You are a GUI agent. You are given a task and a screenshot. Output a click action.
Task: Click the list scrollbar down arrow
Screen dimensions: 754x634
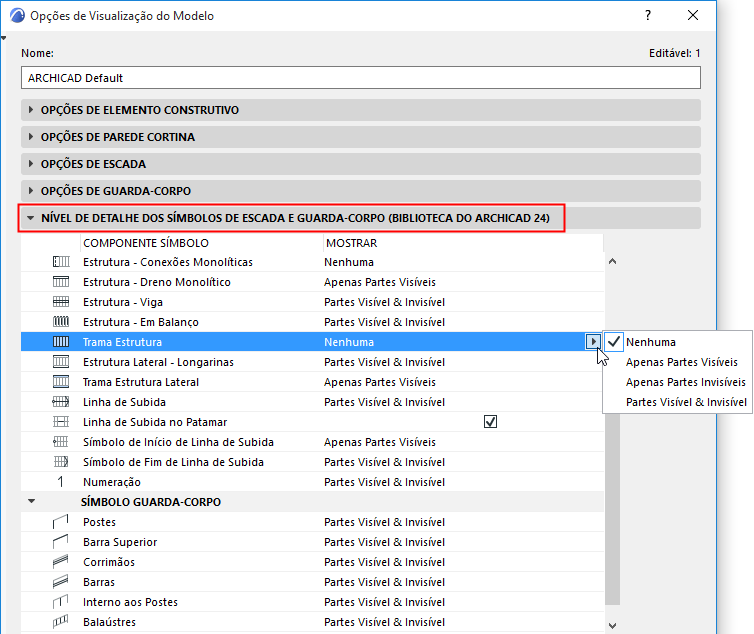click(x=612, y=625)
